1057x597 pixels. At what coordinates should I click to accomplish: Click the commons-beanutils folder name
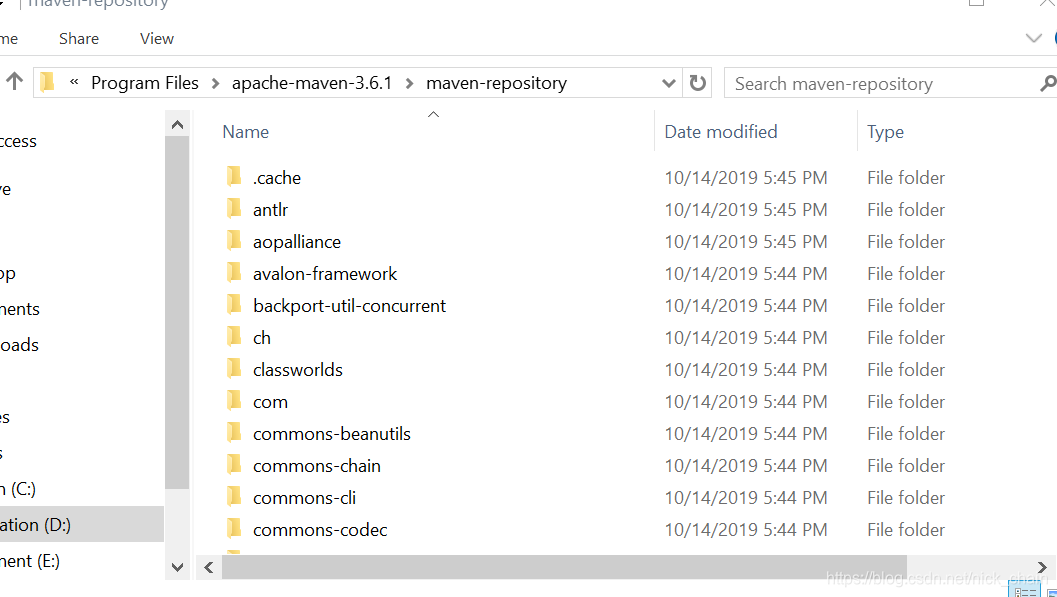332,434
